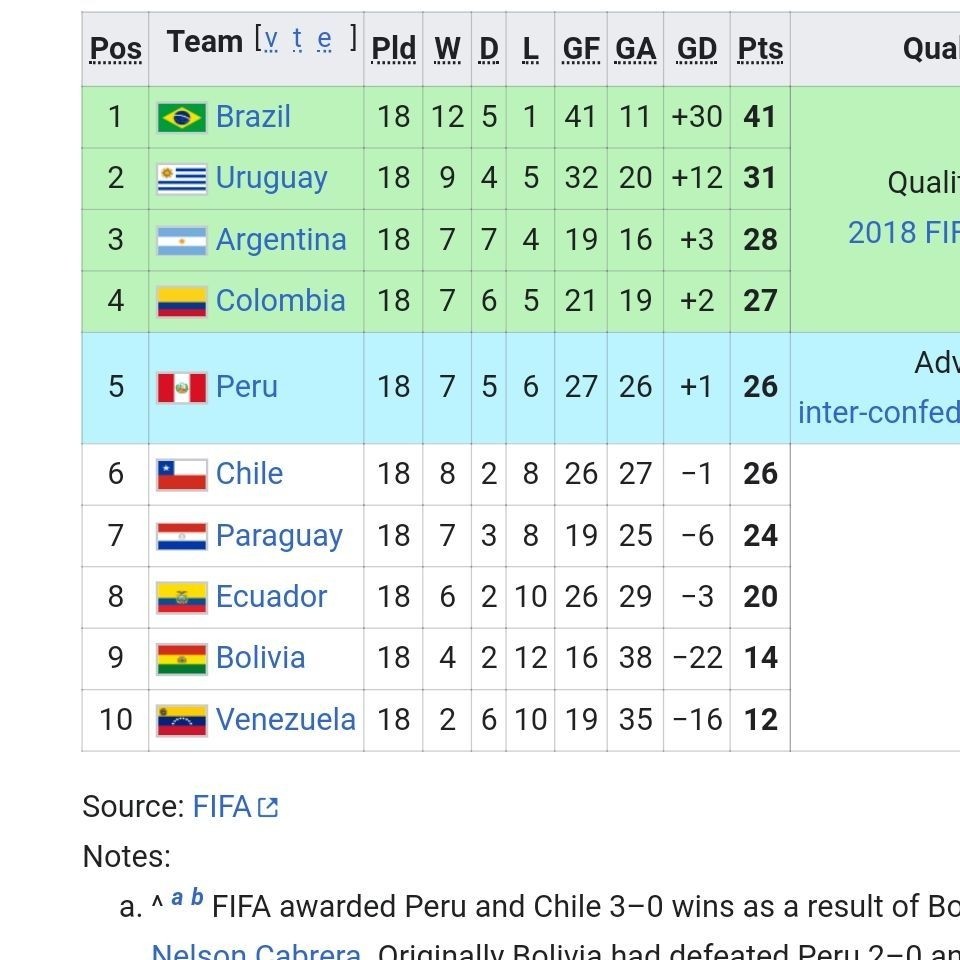Click the Pts column header
The width and height of the screenshot is (960, 960).
(760, 48)
